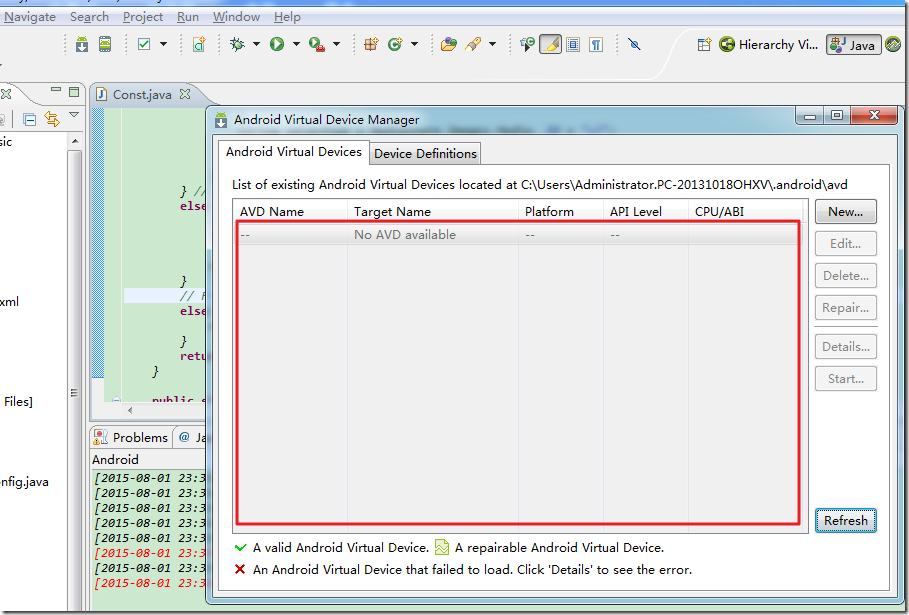Image resolution: width=909 pixels, height=615 pixels.
Task: Click the Target Name column header
Action: (432, 212)
